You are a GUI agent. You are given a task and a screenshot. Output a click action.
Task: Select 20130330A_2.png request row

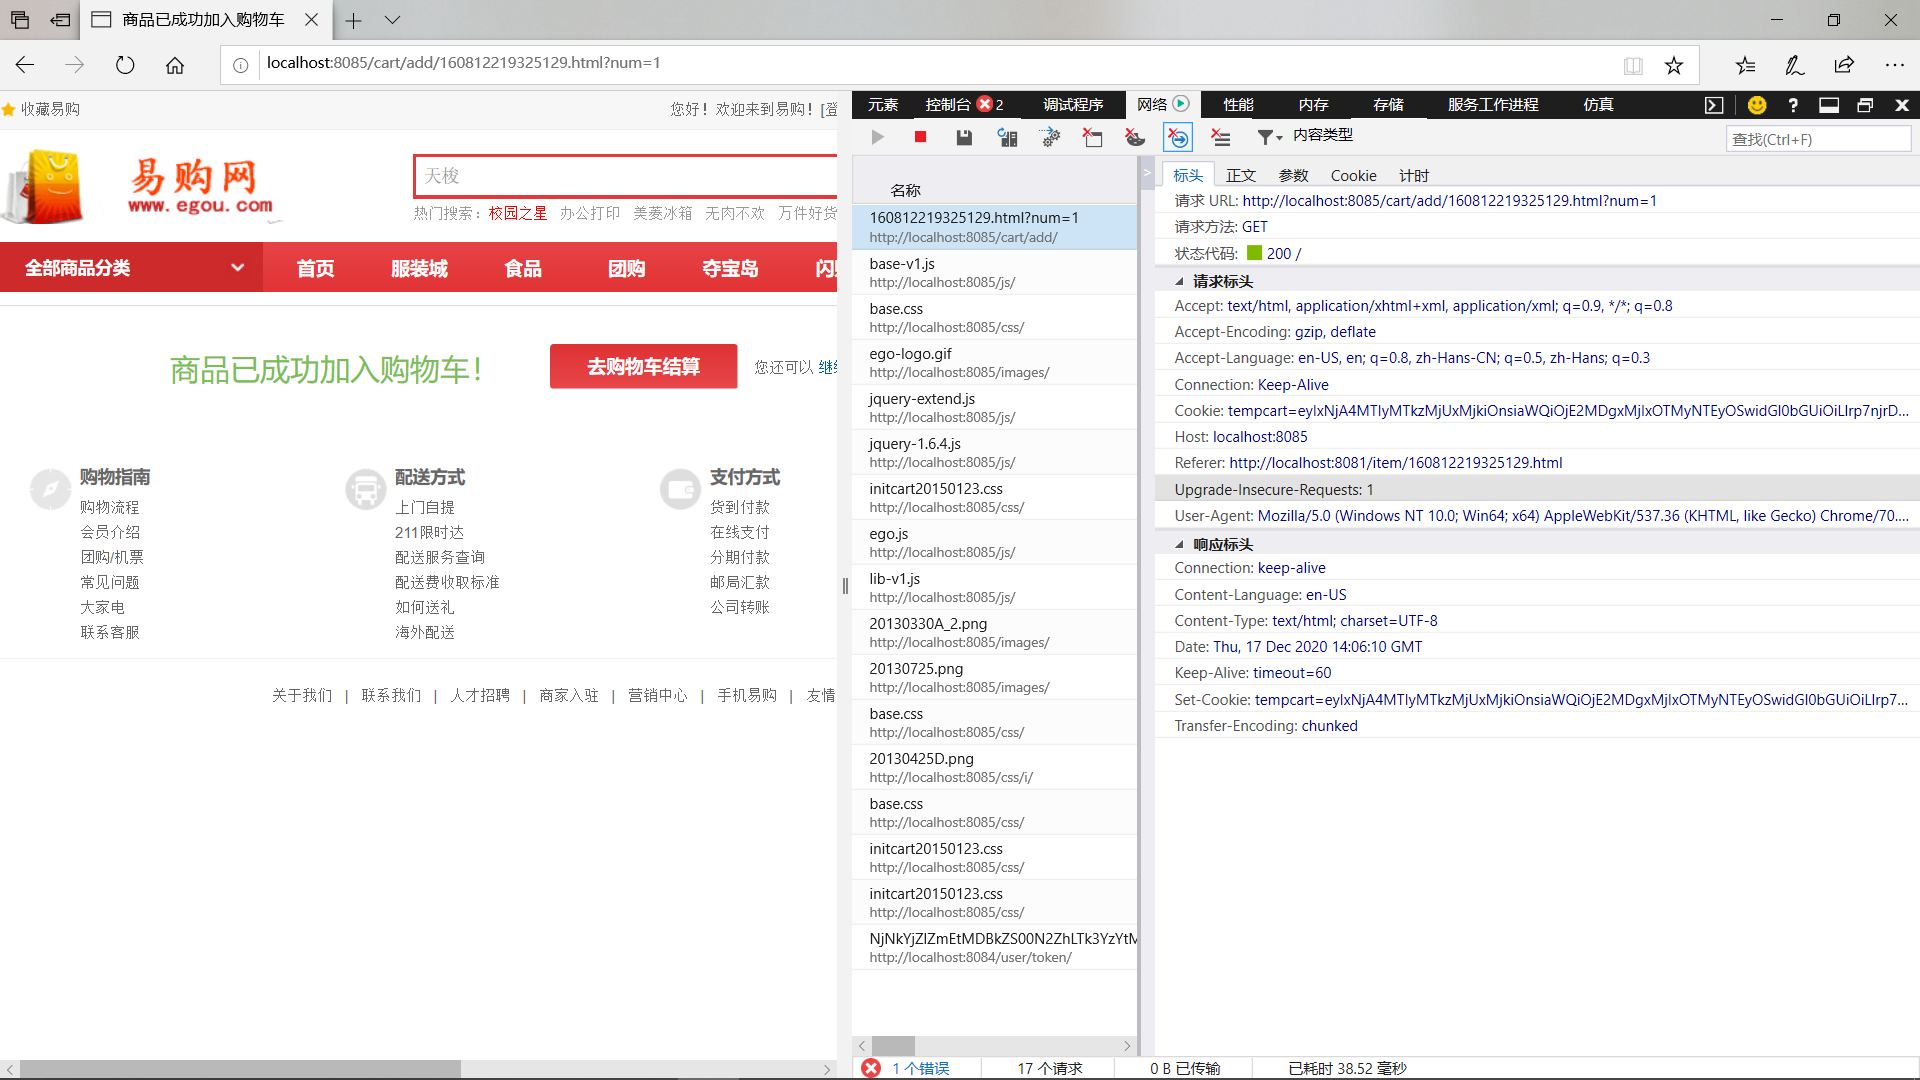click(995, 632)
